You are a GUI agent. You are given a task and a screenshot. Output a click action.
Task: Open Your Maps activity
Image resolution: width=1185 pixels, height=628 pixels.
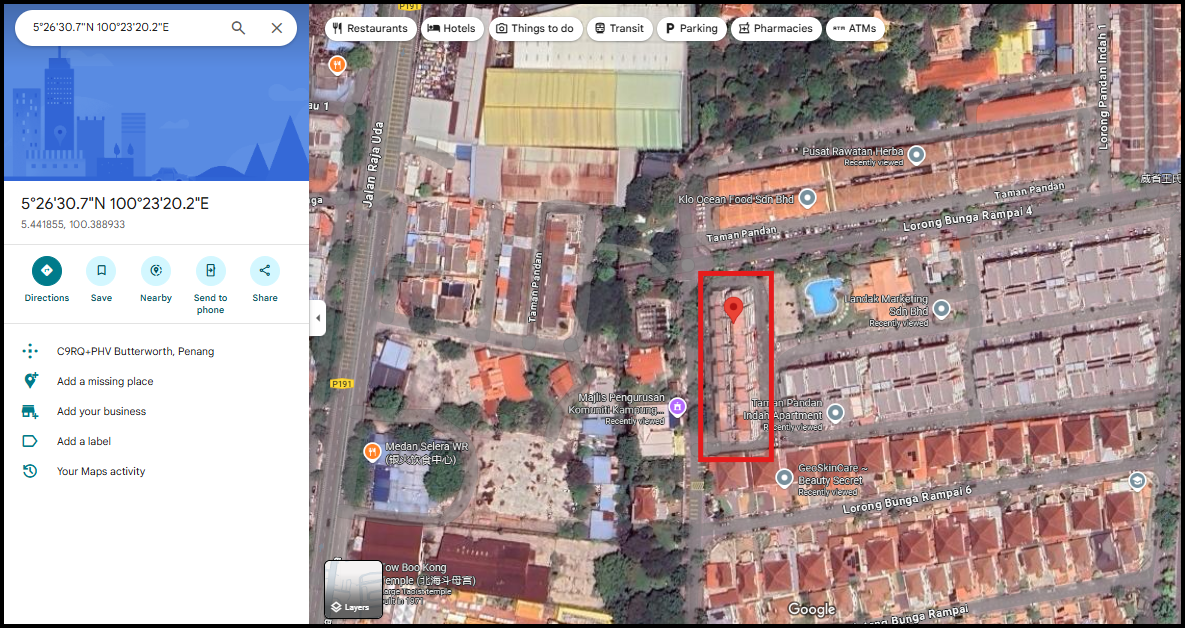click(x=101, y=471)
